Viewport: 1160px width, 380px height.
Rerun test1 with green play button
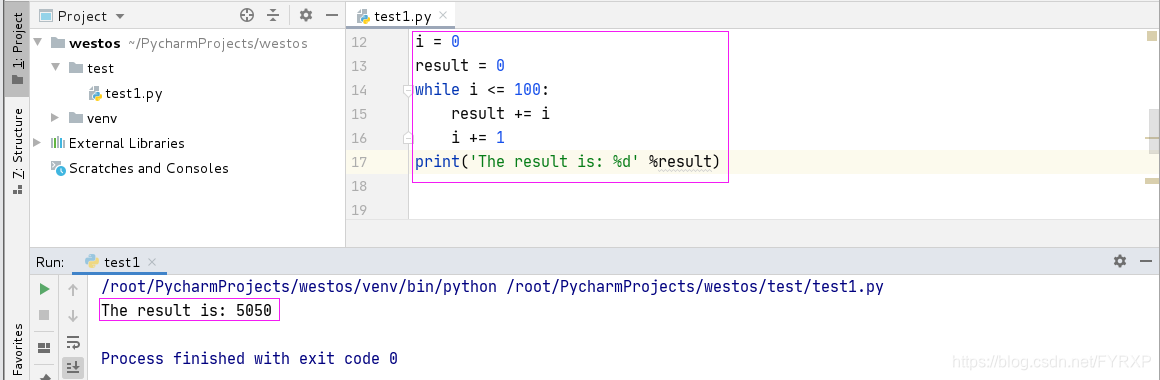tap(44, 289)
